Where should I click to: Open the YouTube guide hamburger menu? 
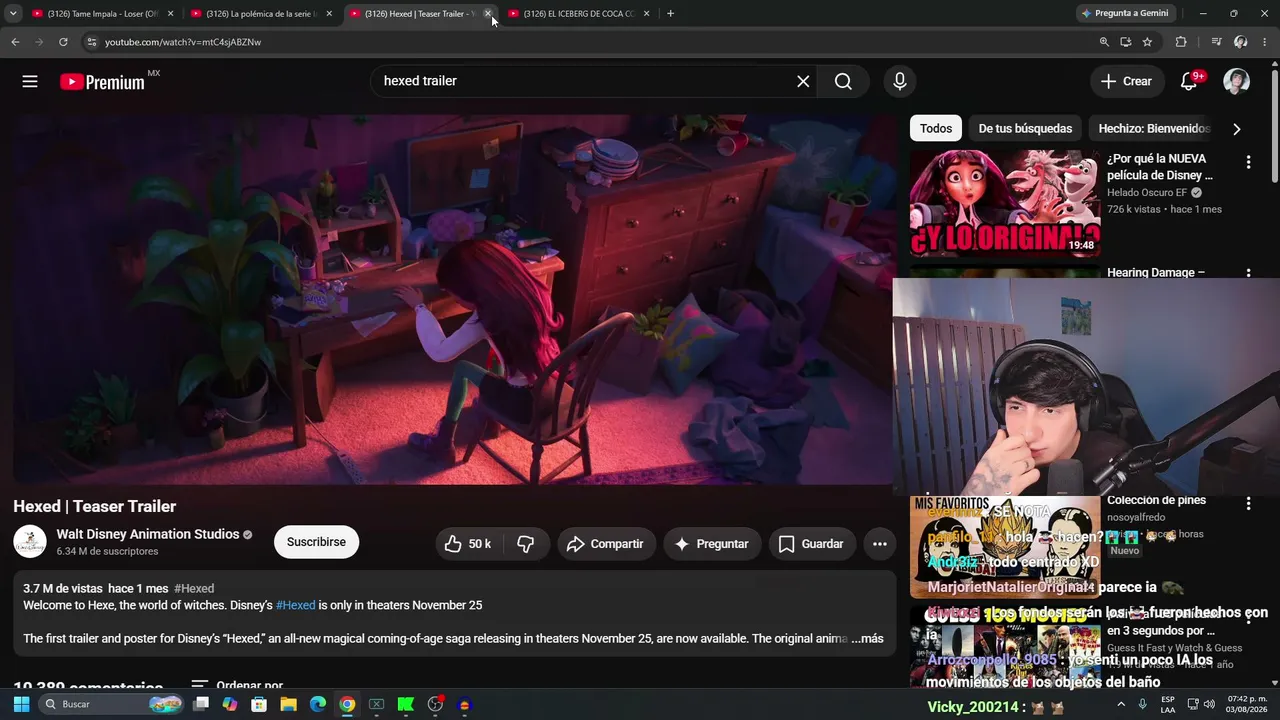pyautogui.click(x=30, y=81)
